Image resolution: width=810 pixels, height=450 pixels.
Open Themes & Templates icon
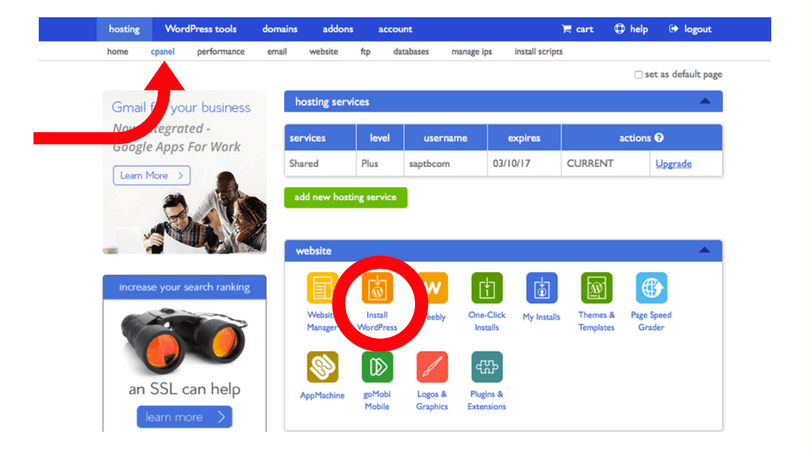(596, 288)
